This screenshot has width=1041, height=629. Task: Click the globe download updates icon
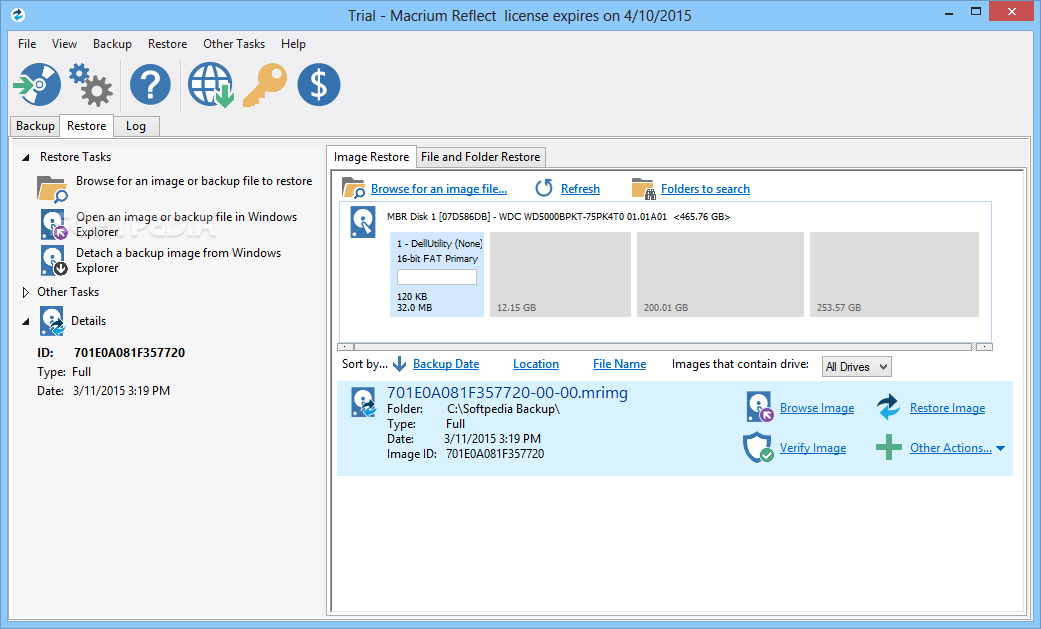tap(210, 84)
